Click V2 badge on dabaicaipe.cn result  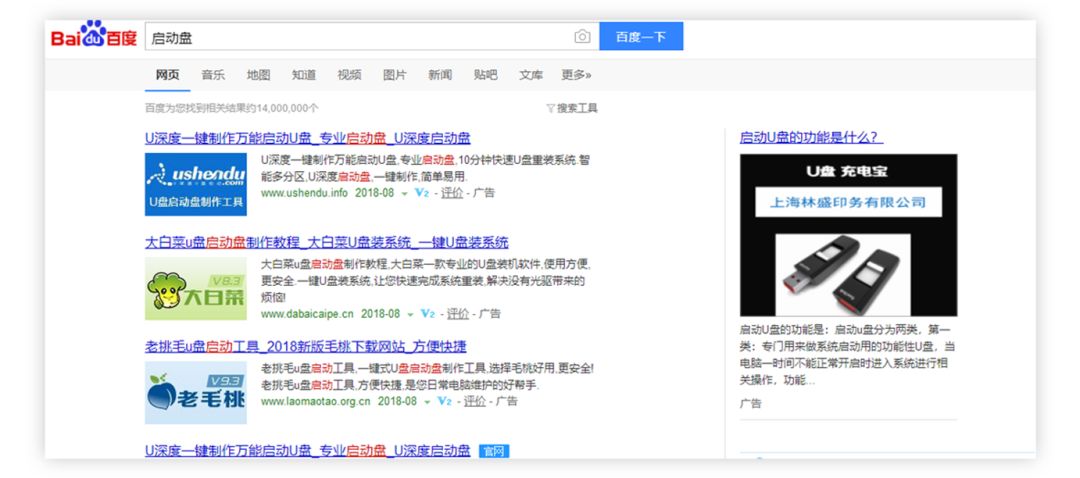[428, 314]
